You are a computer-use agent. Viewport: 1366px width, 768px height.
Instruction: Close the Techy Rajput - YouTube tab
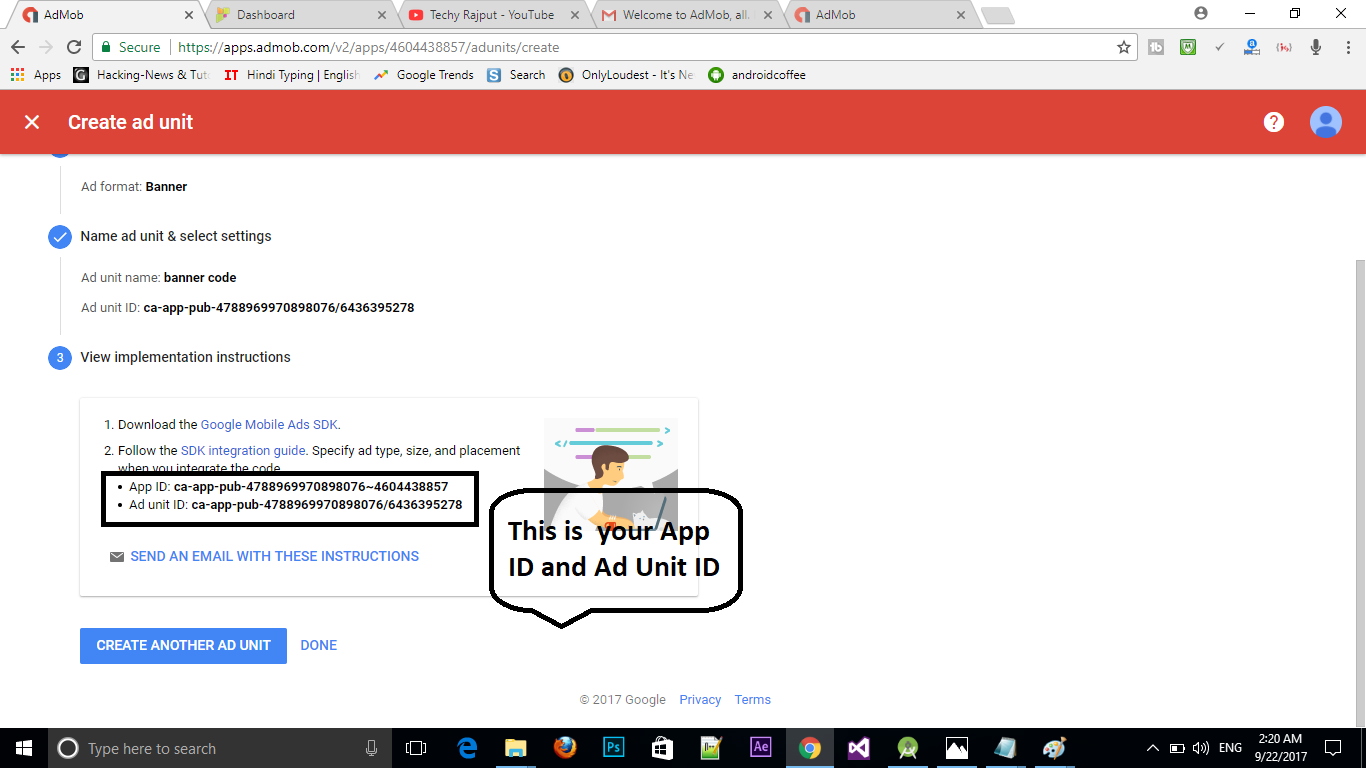click(574, 15)
